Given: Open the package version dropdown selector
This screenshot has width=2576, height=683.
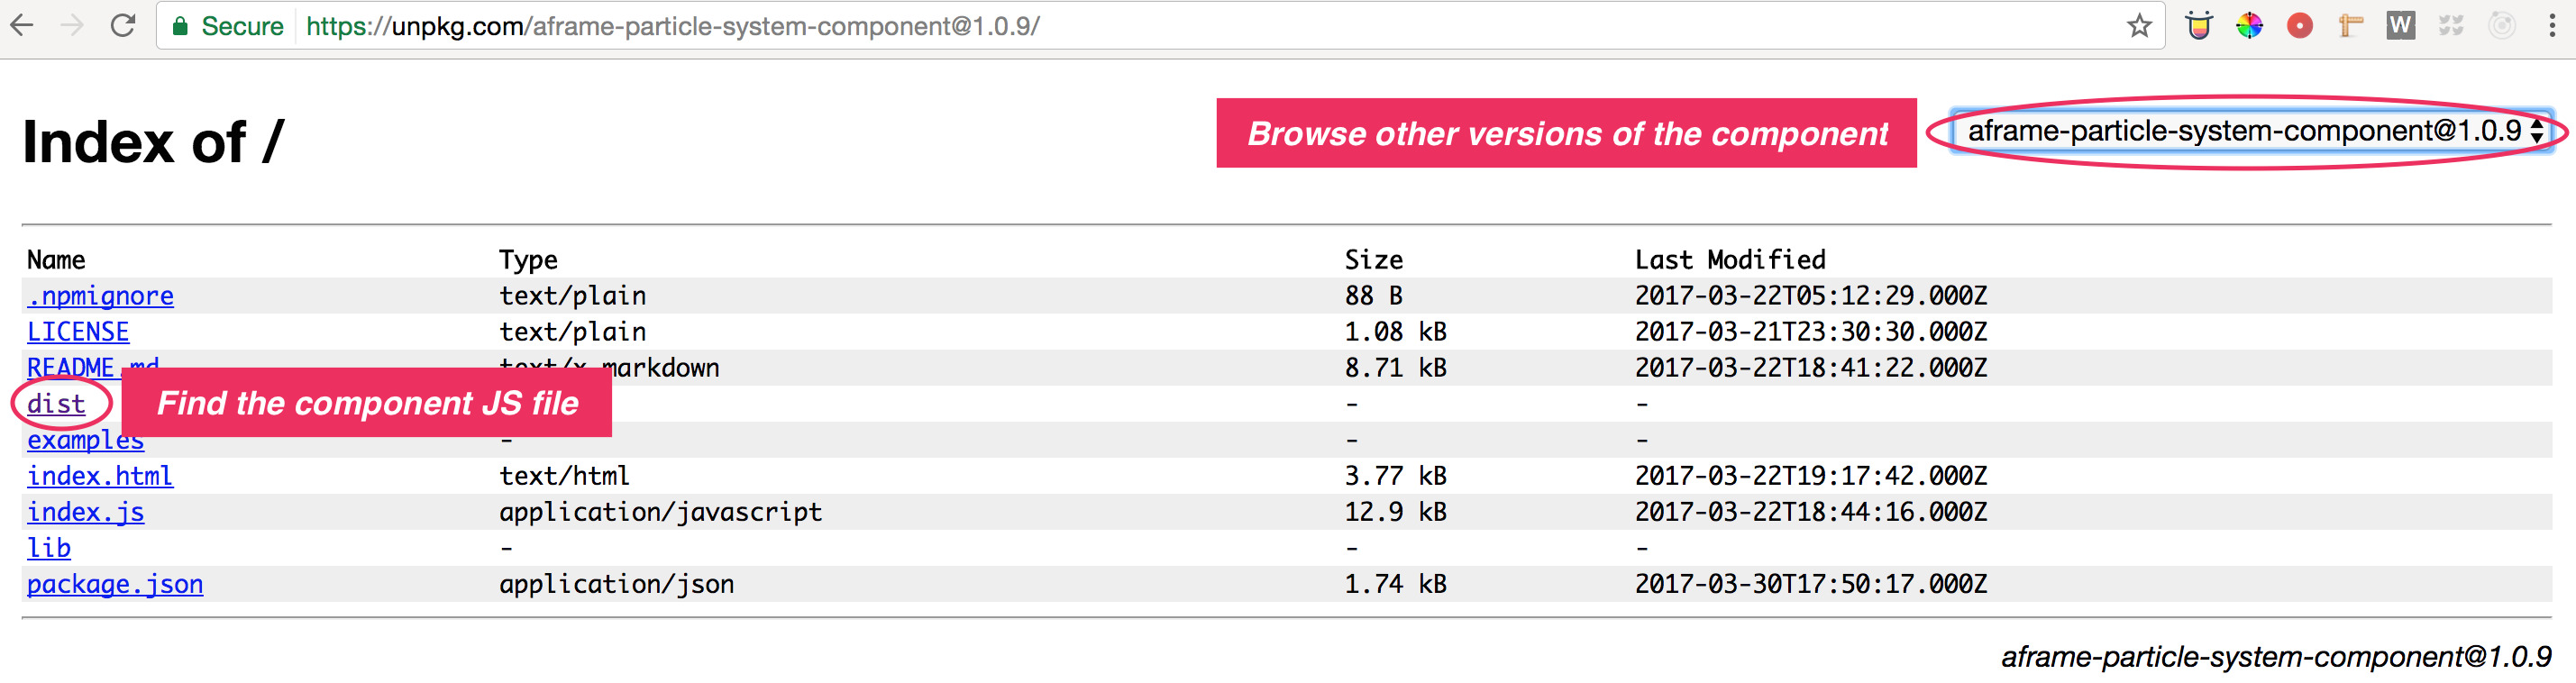Looking at the screenshot, I should [2251, 131].
